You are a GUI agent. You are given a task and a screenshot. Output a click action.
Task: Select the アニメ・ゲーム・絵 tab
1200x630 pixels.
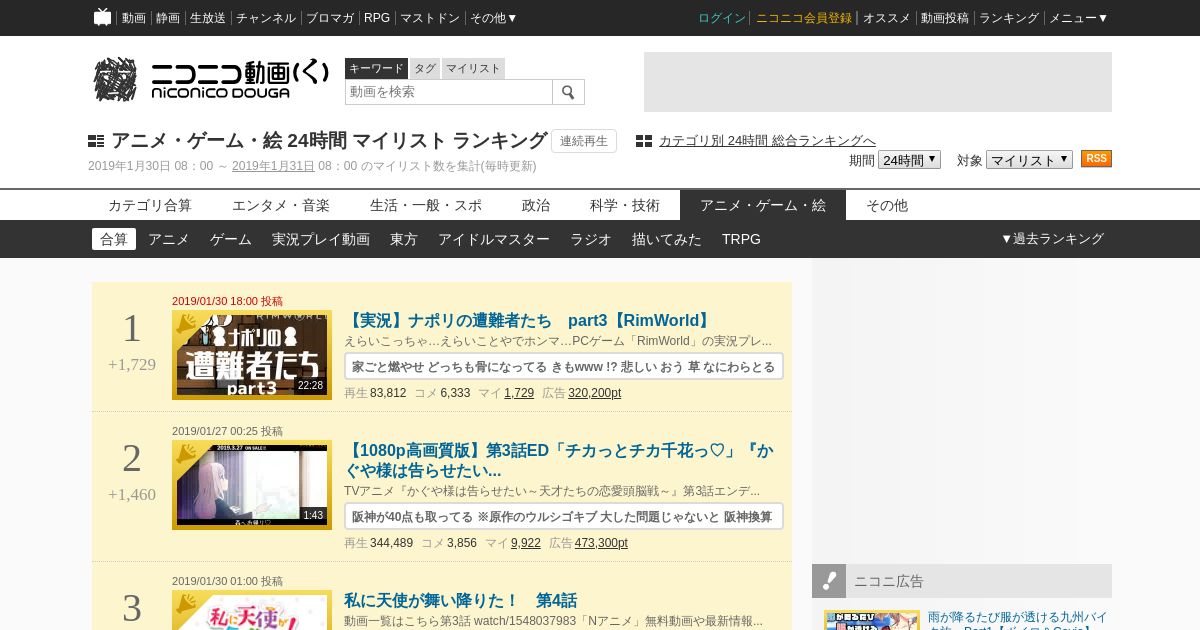(x=763, y=205)
